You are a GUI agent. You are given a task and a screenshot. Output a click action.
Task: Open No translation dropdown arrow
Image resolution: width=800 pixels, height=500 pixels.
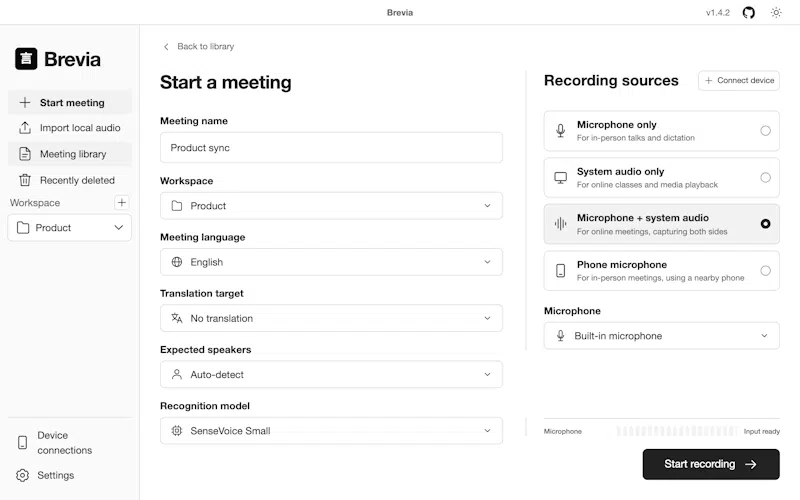487,318
